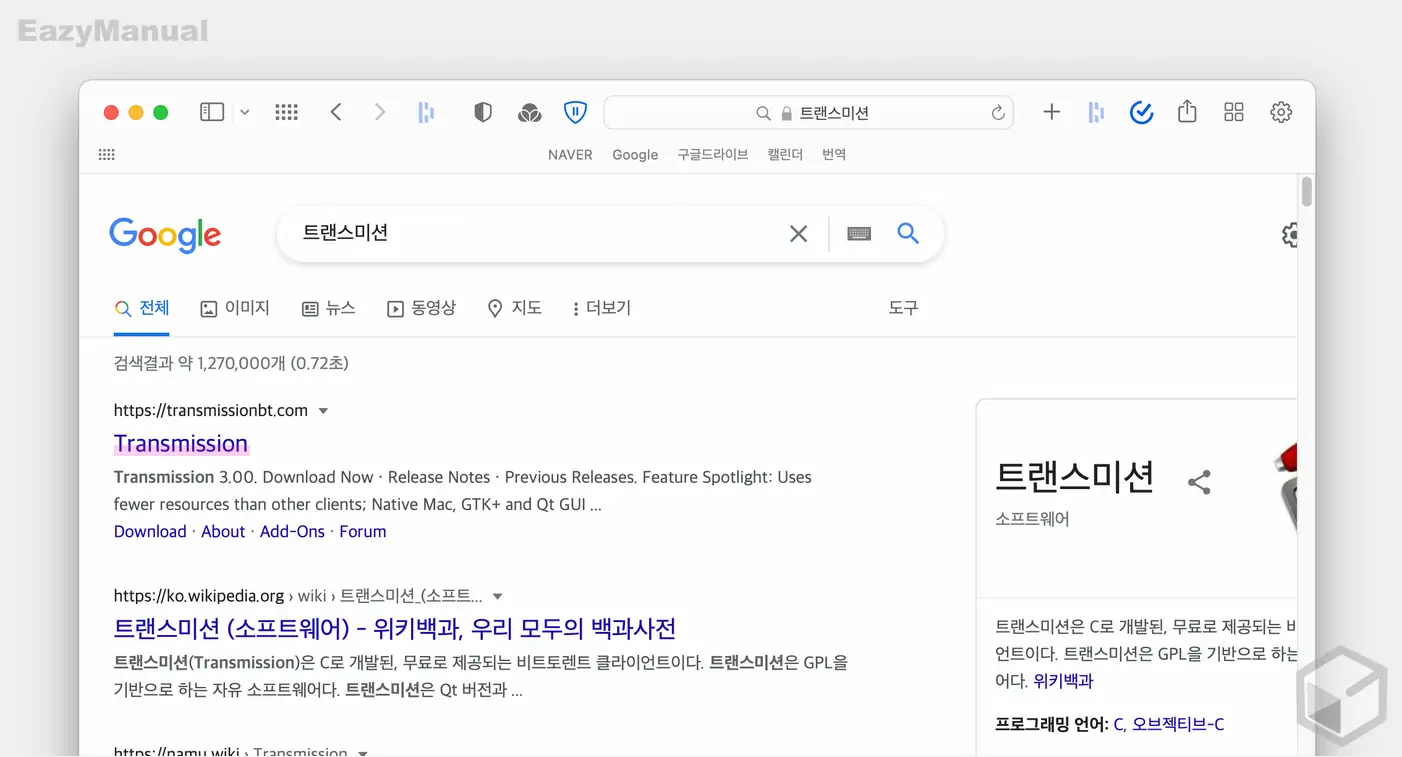This screenshot has width=1402, height=757.
Task: Open the Transmission search result link
Action: coord(181,443)
